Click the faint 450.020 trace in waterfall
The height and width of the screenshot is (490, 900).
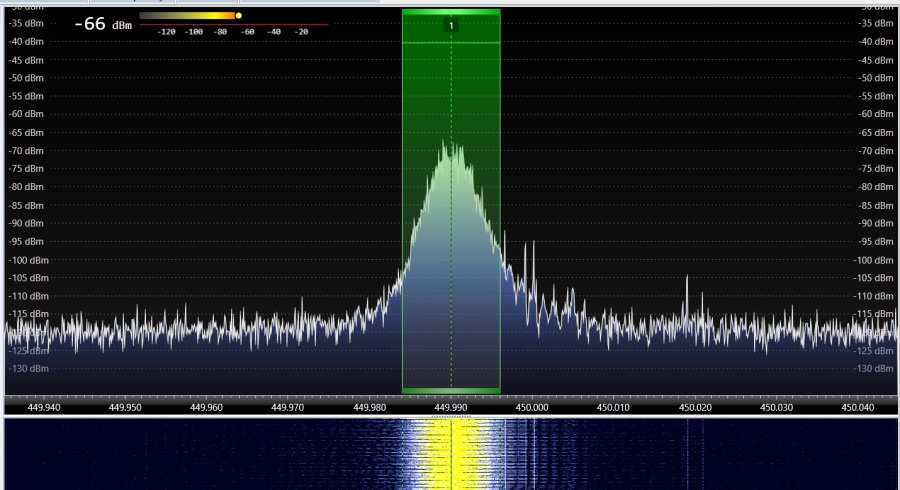(x=687, y=455)
